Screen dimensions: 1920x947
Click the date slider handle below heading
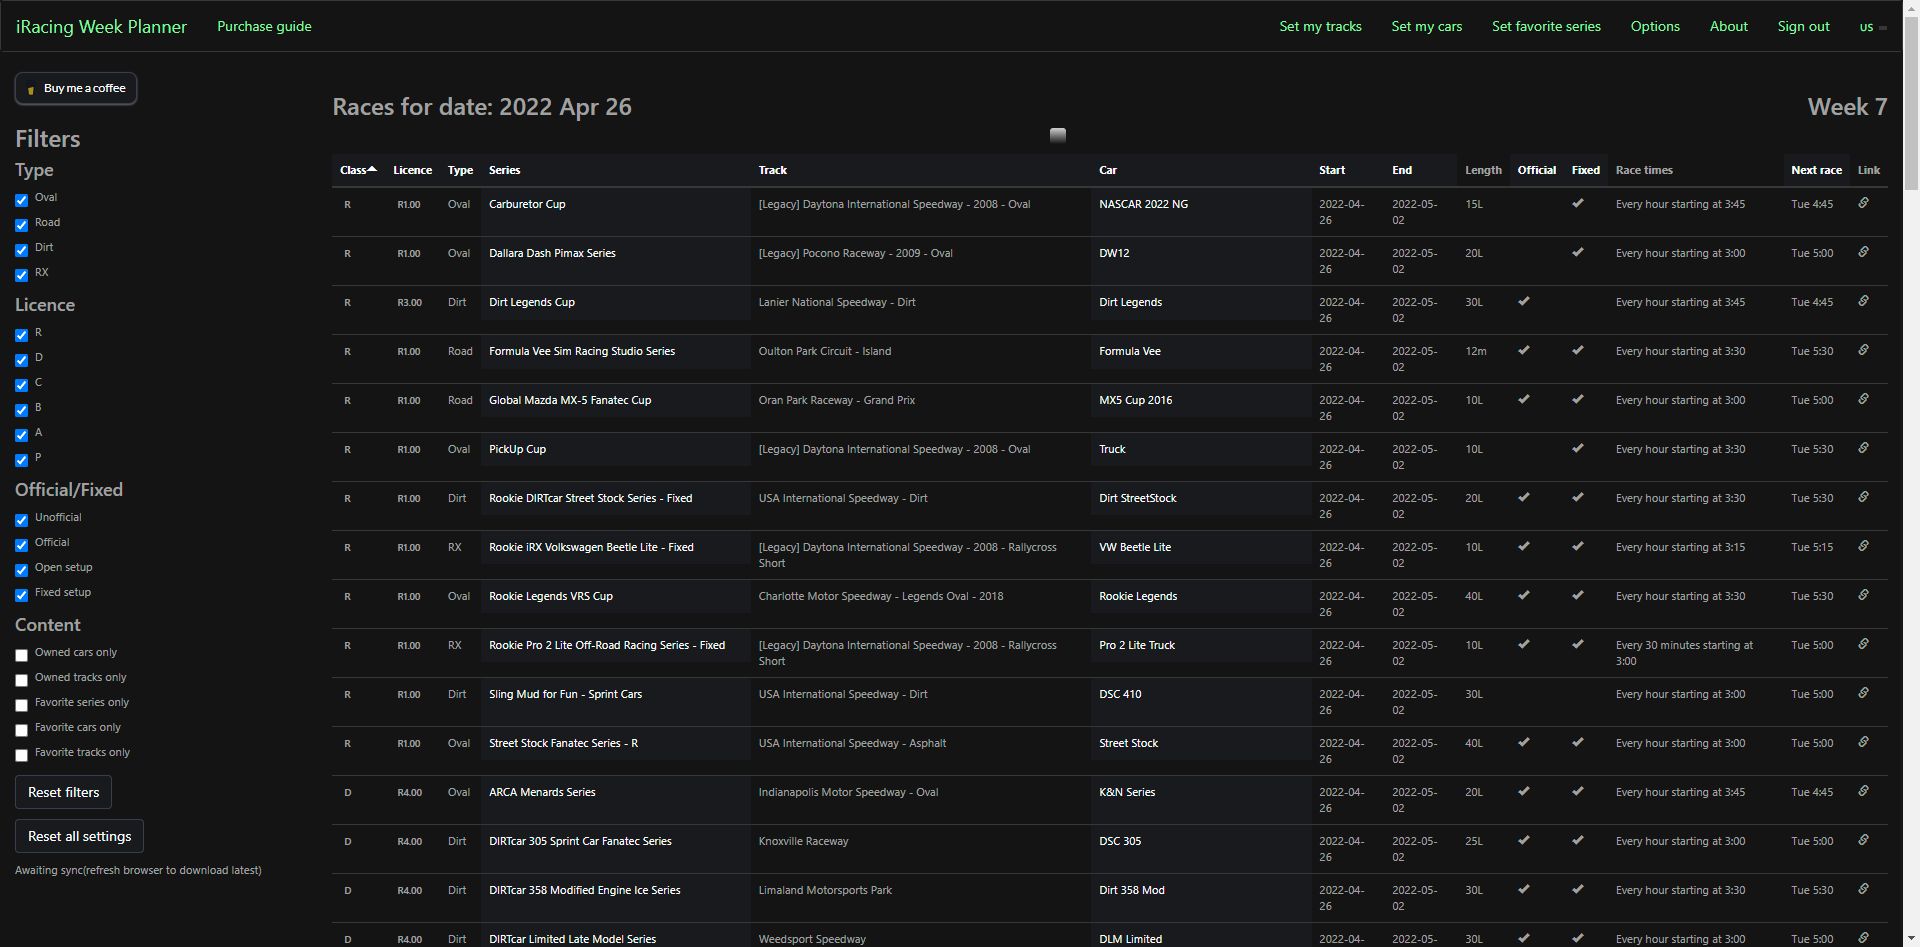(x=1058, y=135)
